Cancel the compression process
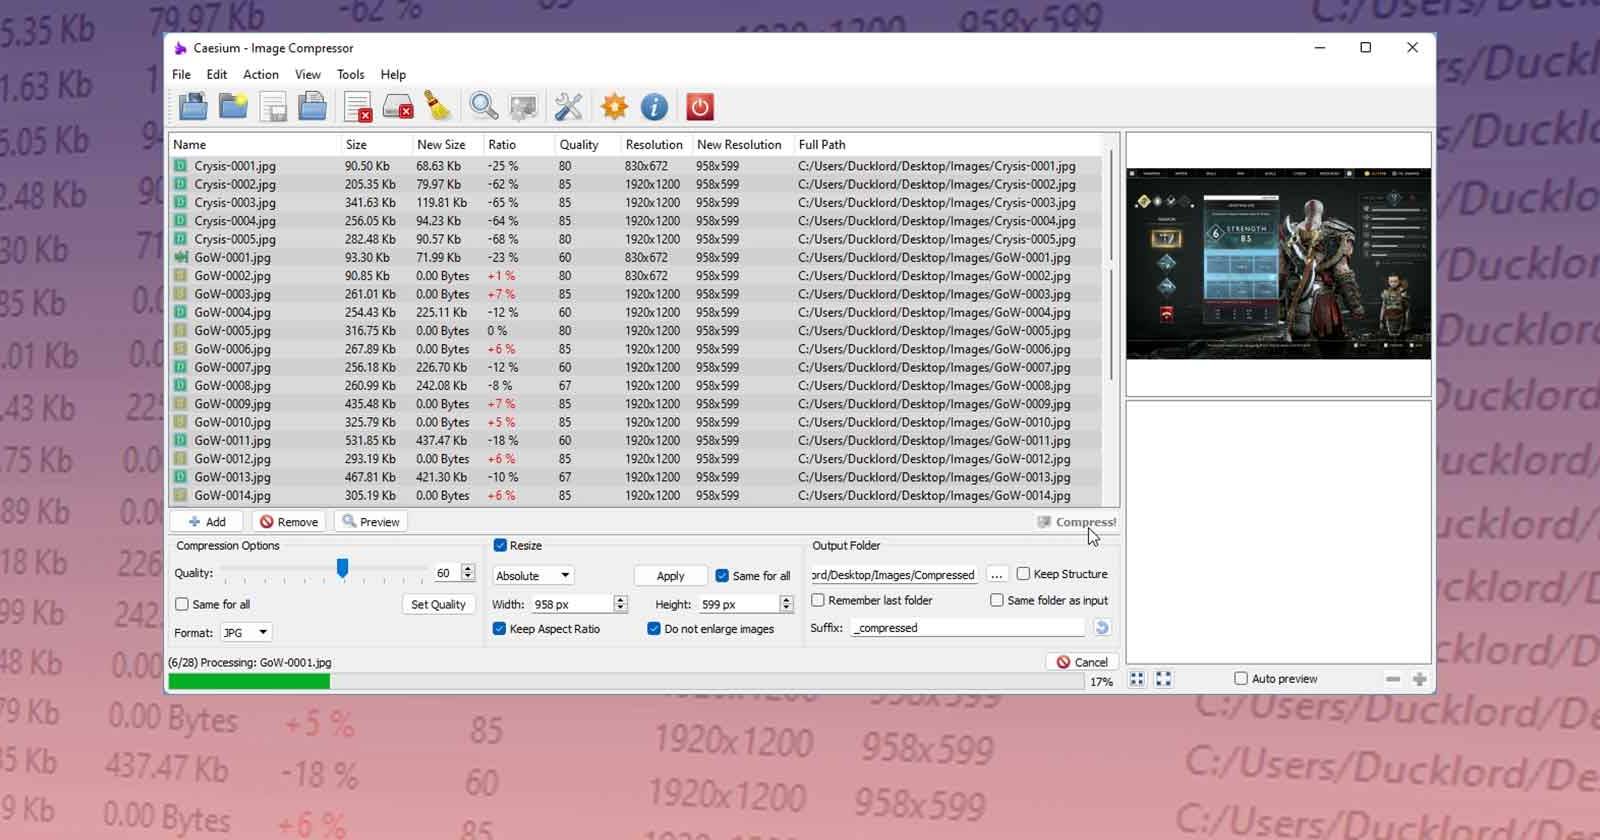The height and width of the screenshot is (840, 1600). click(1081, 662)
